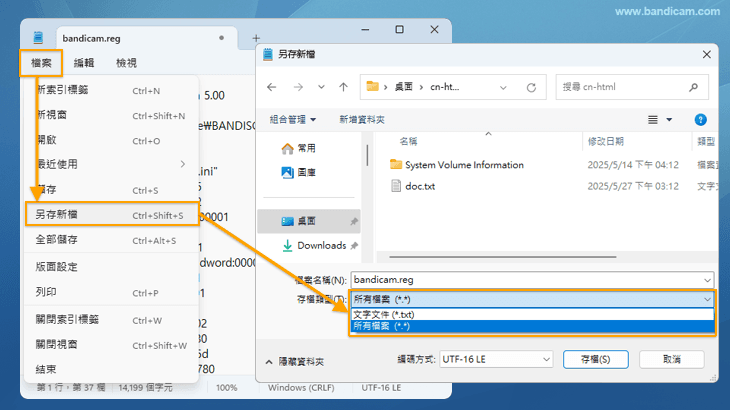Choose 全部儲存 menu item
730x410 pixels.
(112, 240)
